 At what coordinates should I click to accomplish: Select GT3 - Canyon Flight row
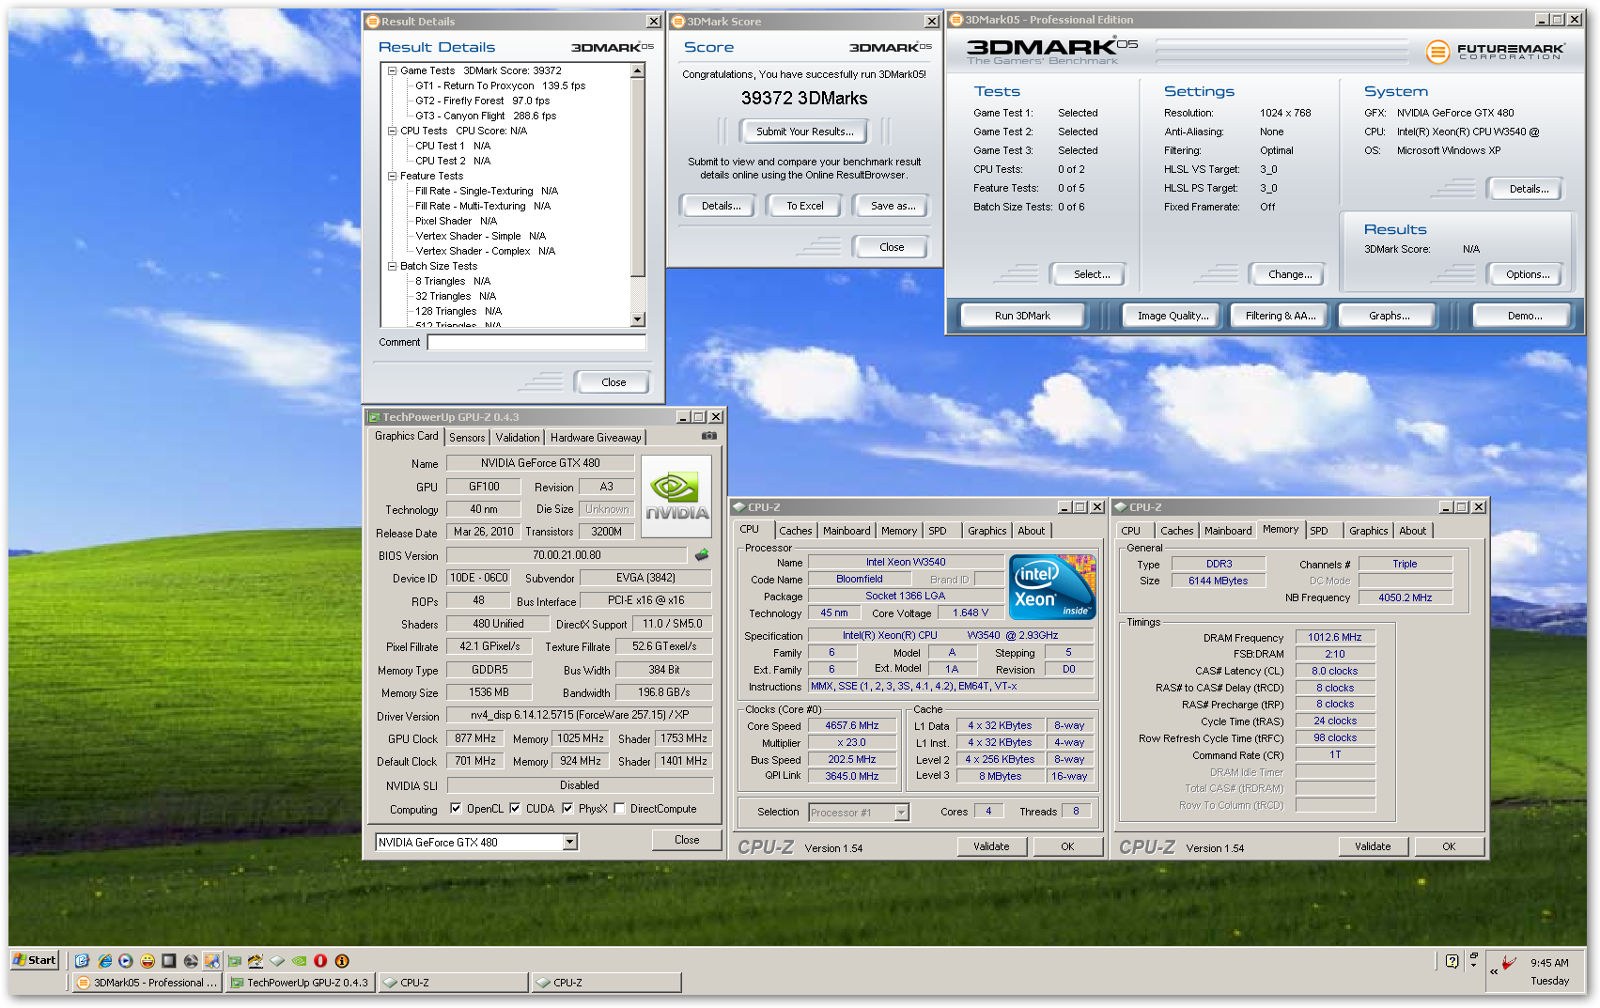pyautogui.click(x=486, y=116)
